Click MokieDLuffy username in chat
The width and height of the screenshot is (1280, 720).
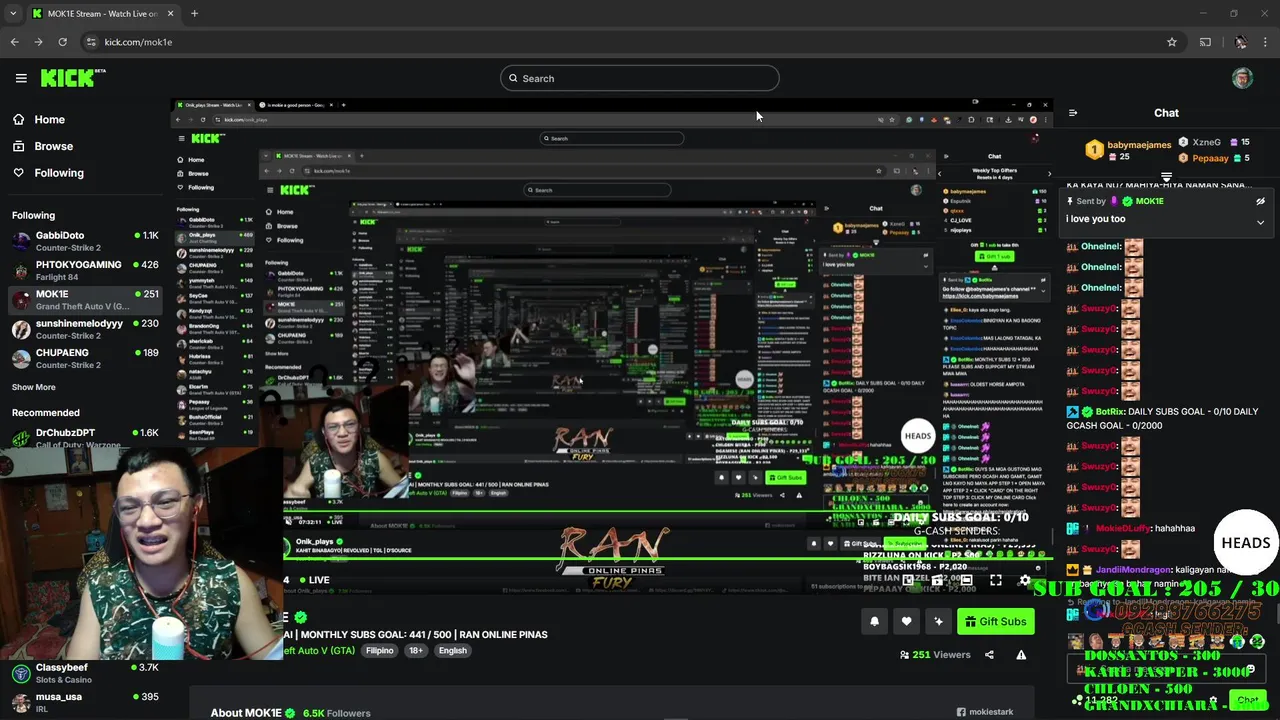point(1123,528)
